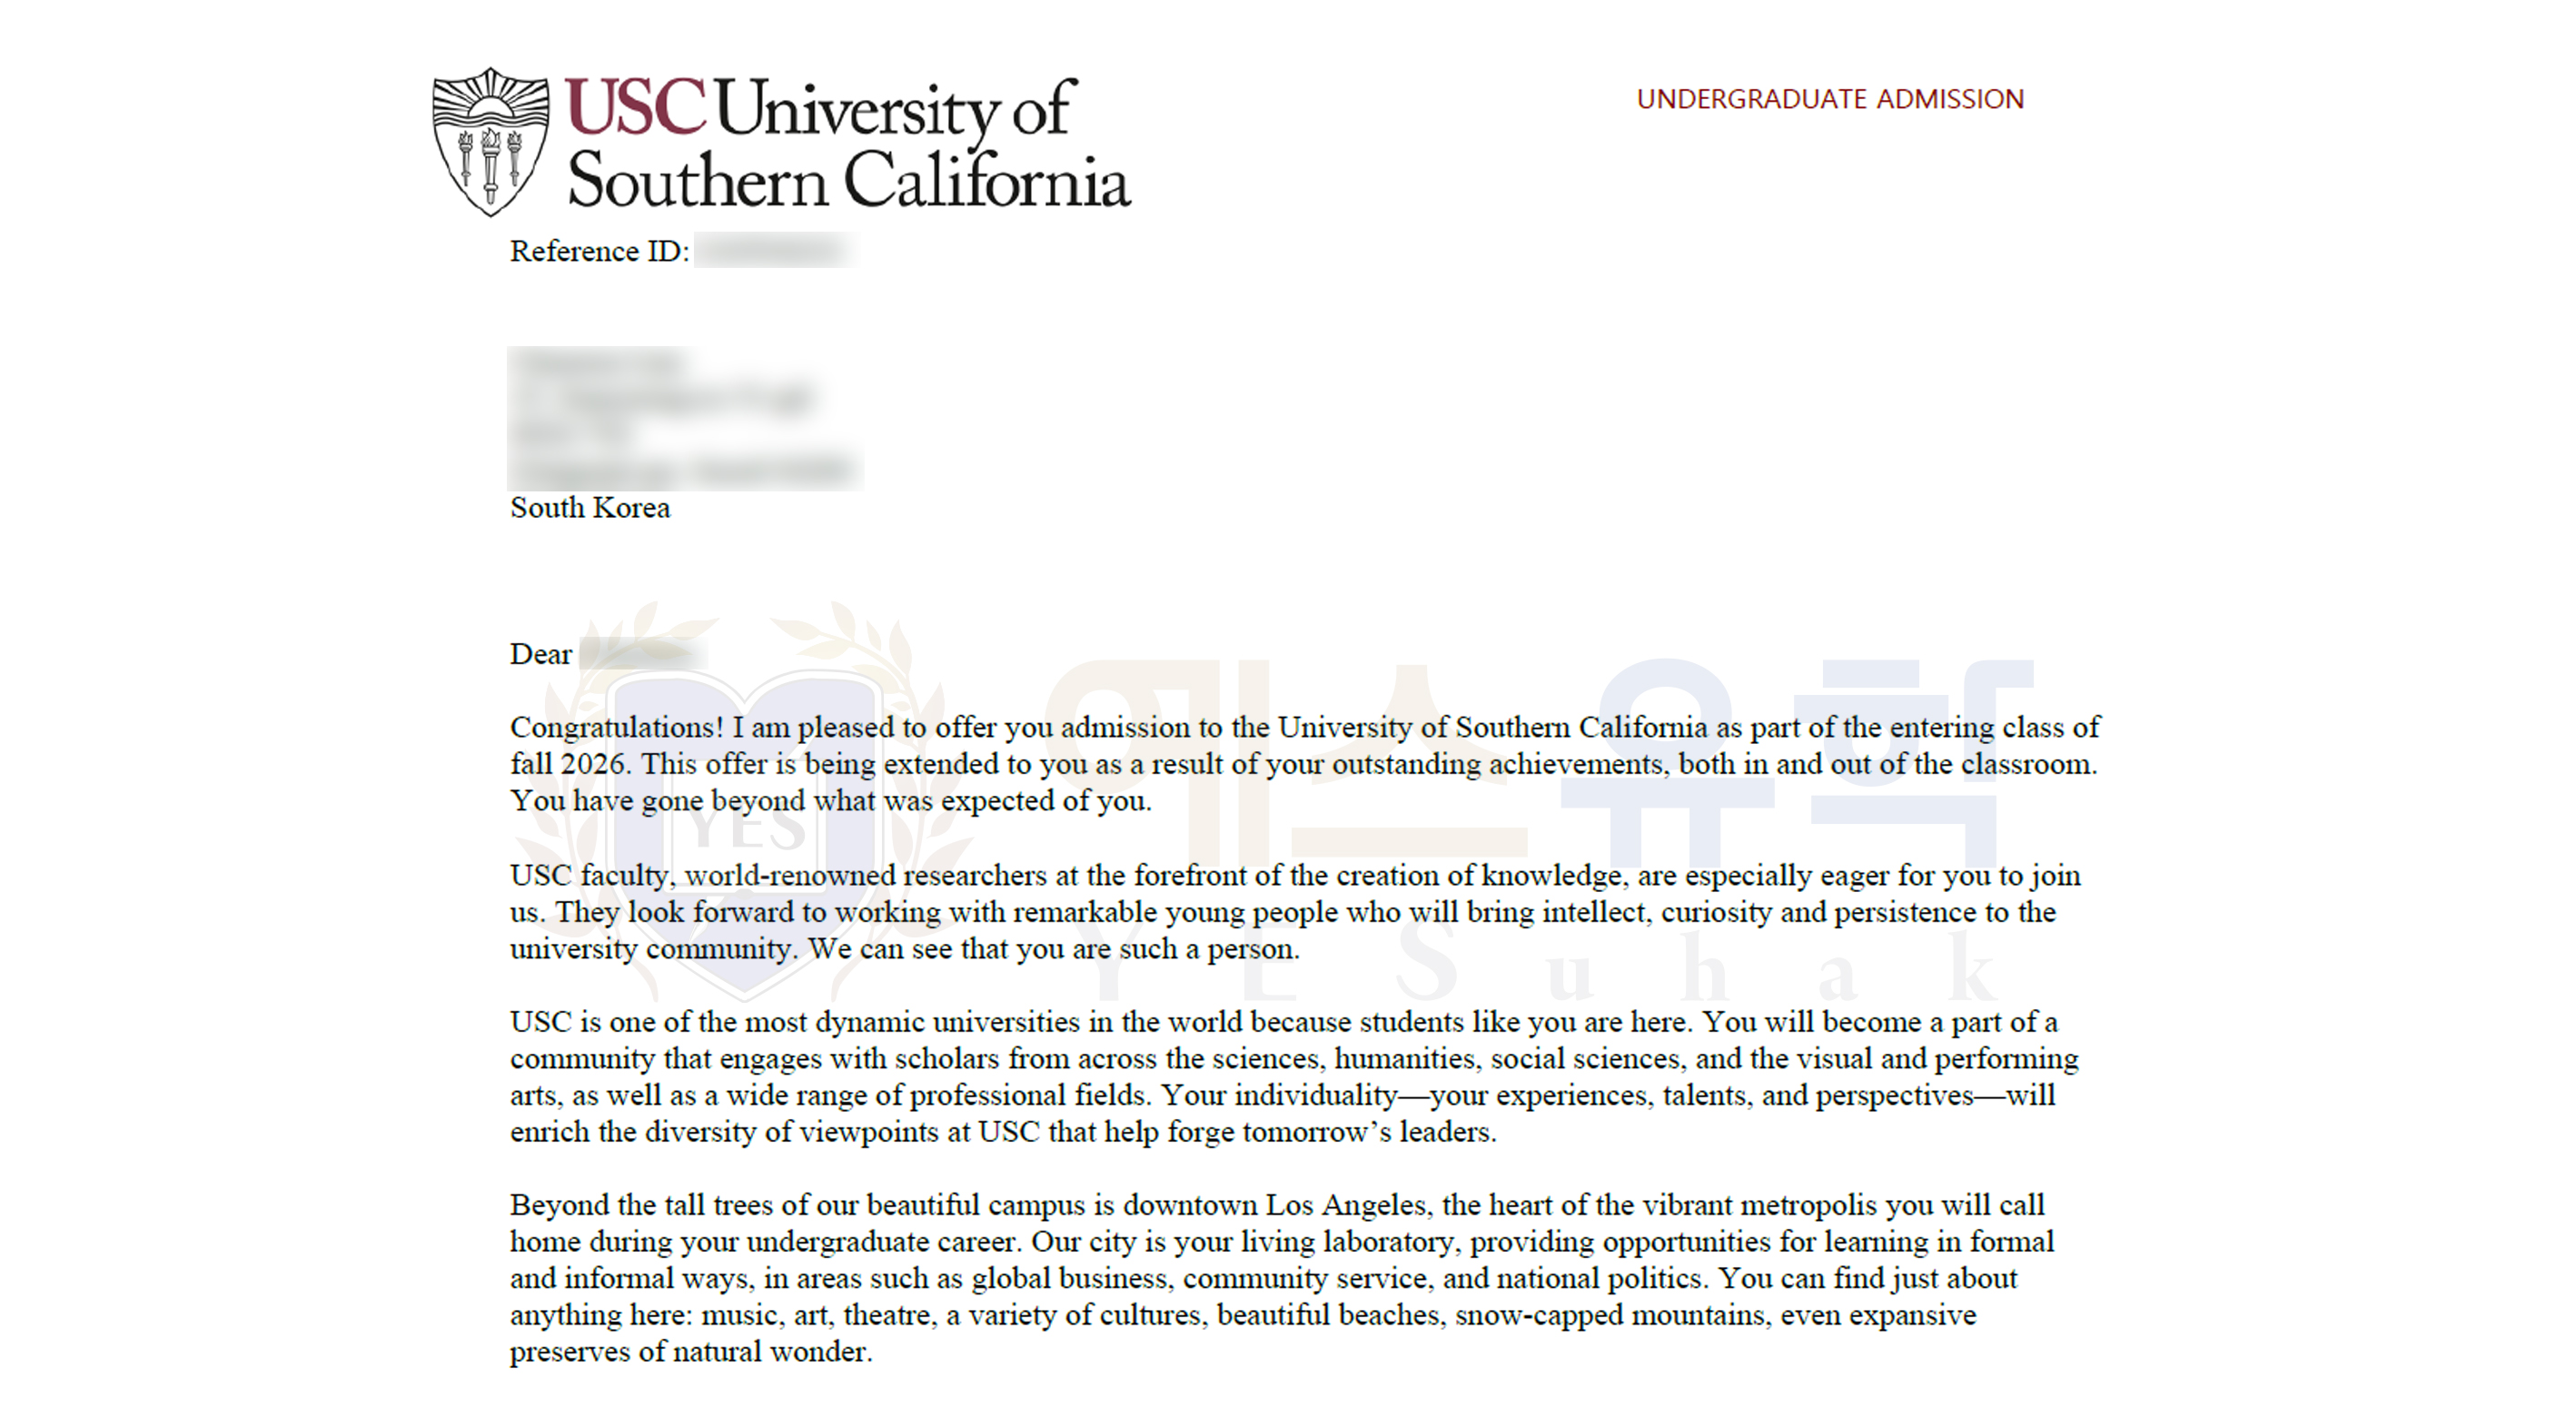
Task: Click the maroon USC letters in the wordmark
Action: 636,107
